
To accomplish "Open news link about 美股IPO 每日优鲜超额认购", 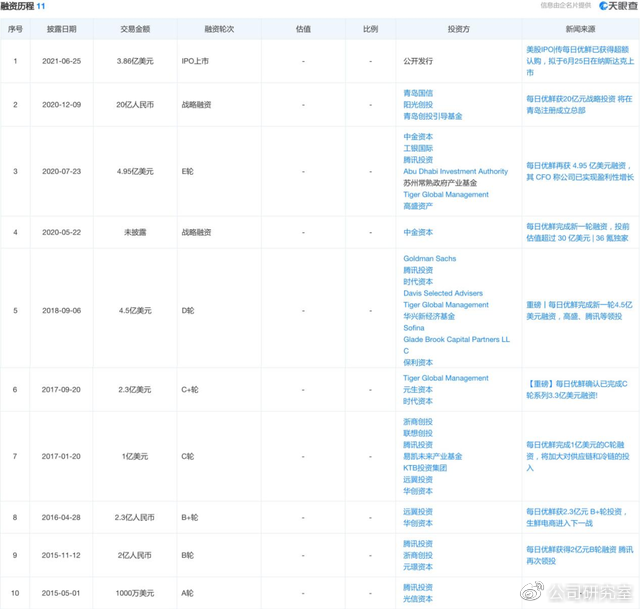I will (580, 61).
